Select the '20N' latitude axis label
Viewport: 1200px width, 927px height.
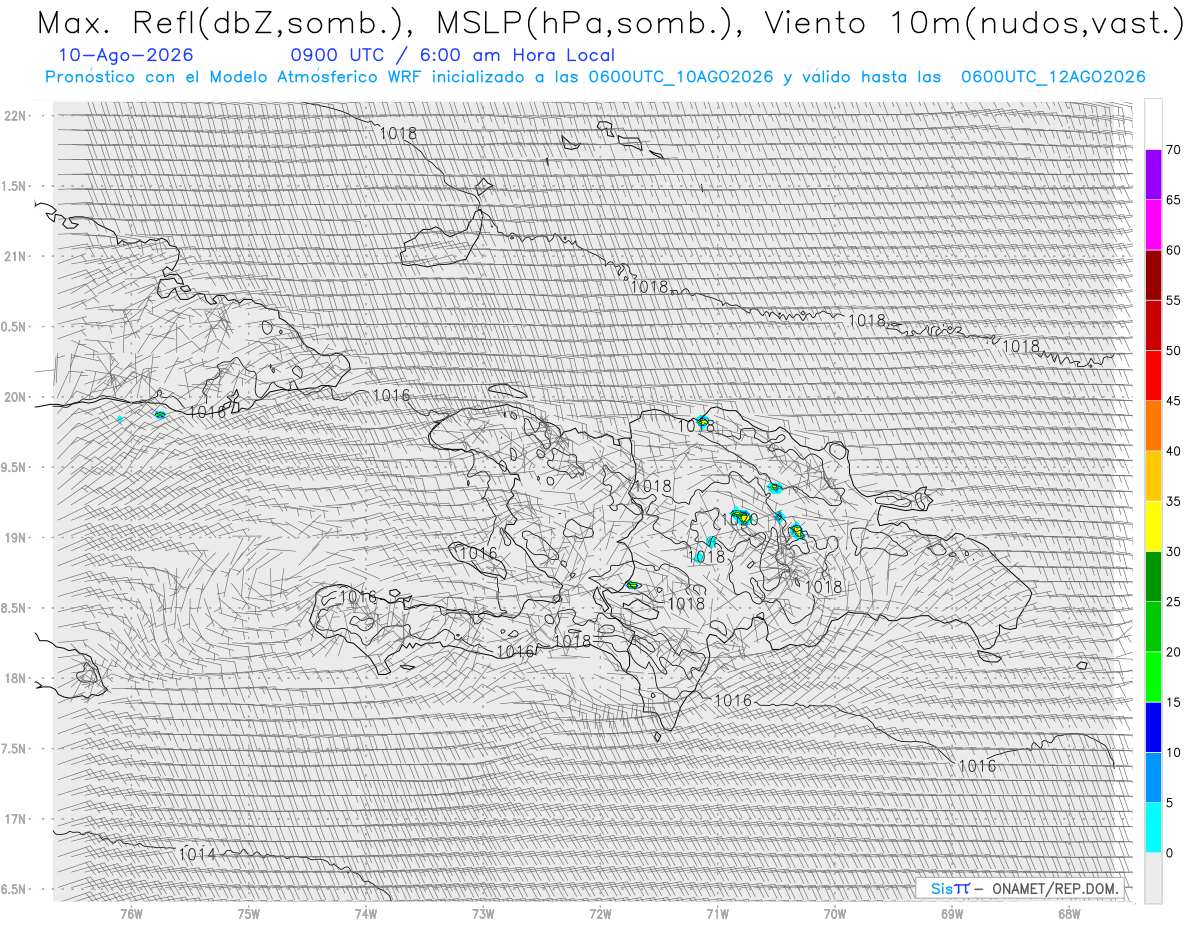point(15,397)
